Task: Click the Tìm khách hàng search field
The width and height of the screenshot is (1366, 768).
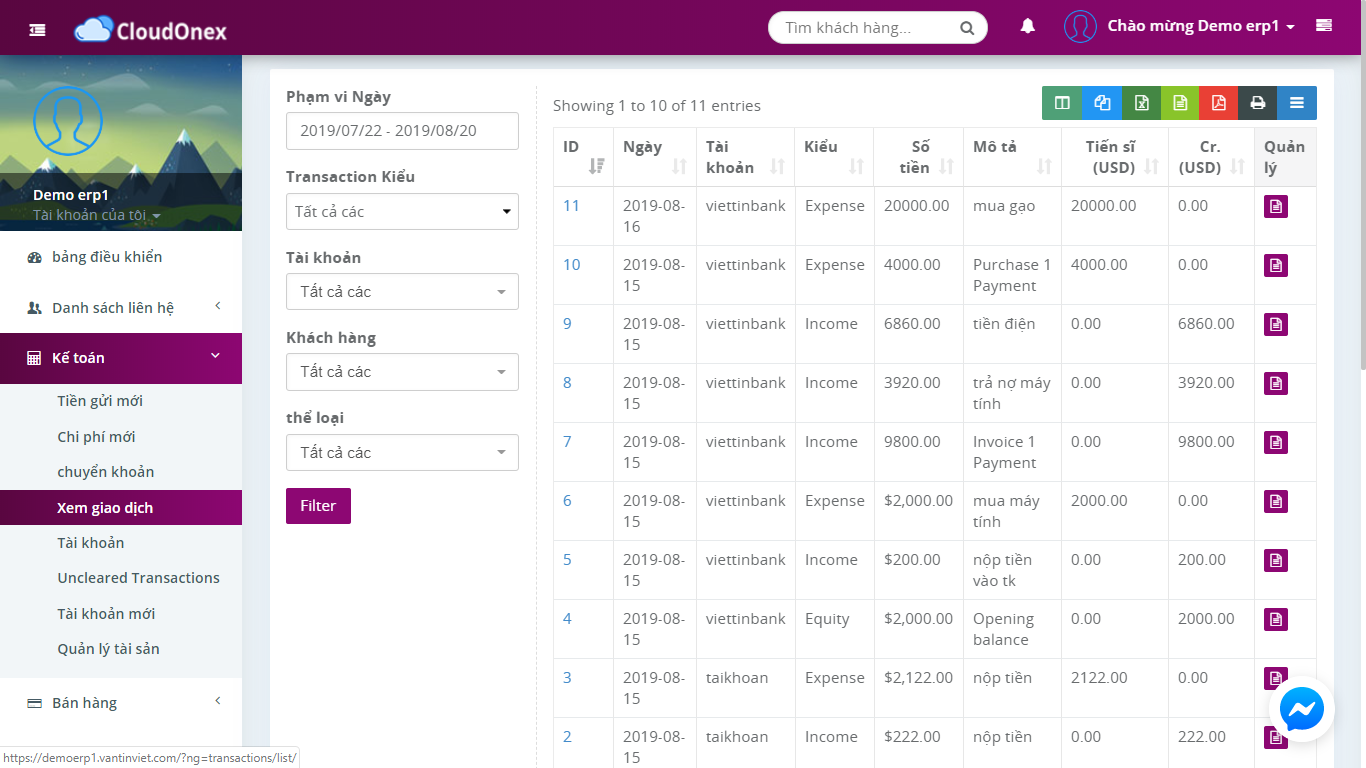Action: (868, 28)
